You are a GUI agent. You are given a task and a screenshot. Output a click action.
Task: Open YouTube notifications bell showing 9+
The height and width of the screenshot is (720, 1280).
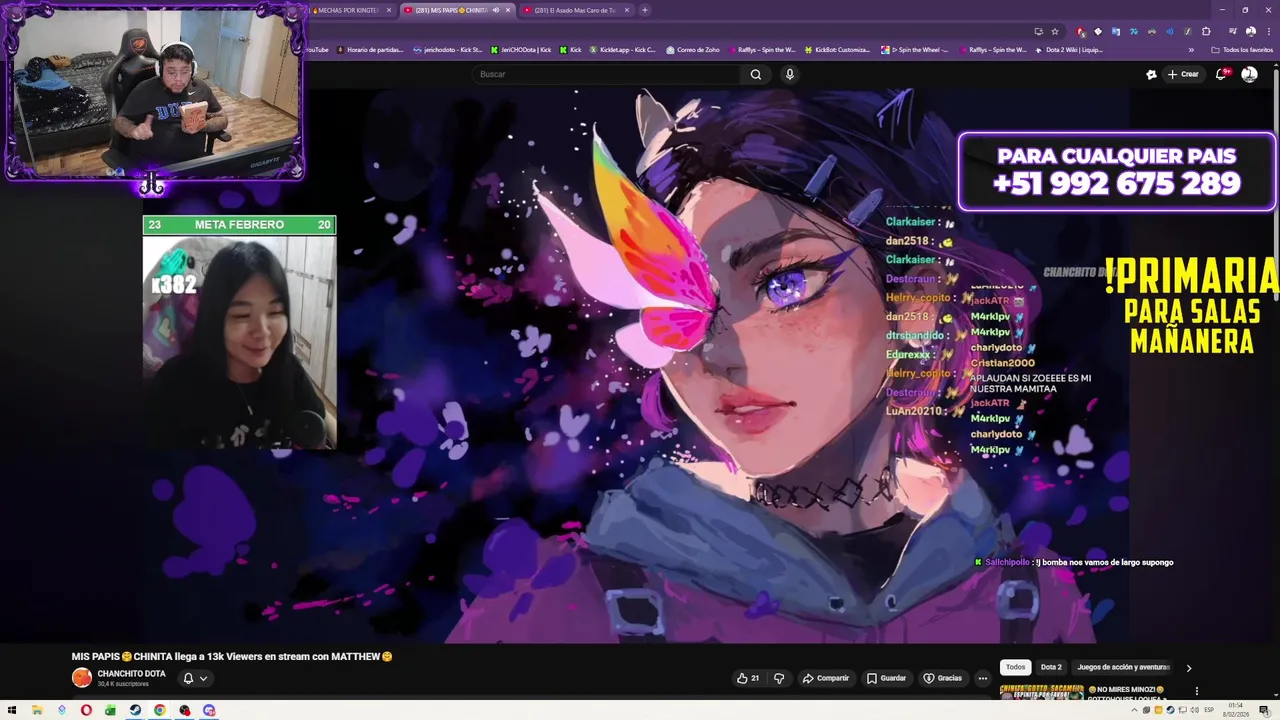tap(1221, 74)
